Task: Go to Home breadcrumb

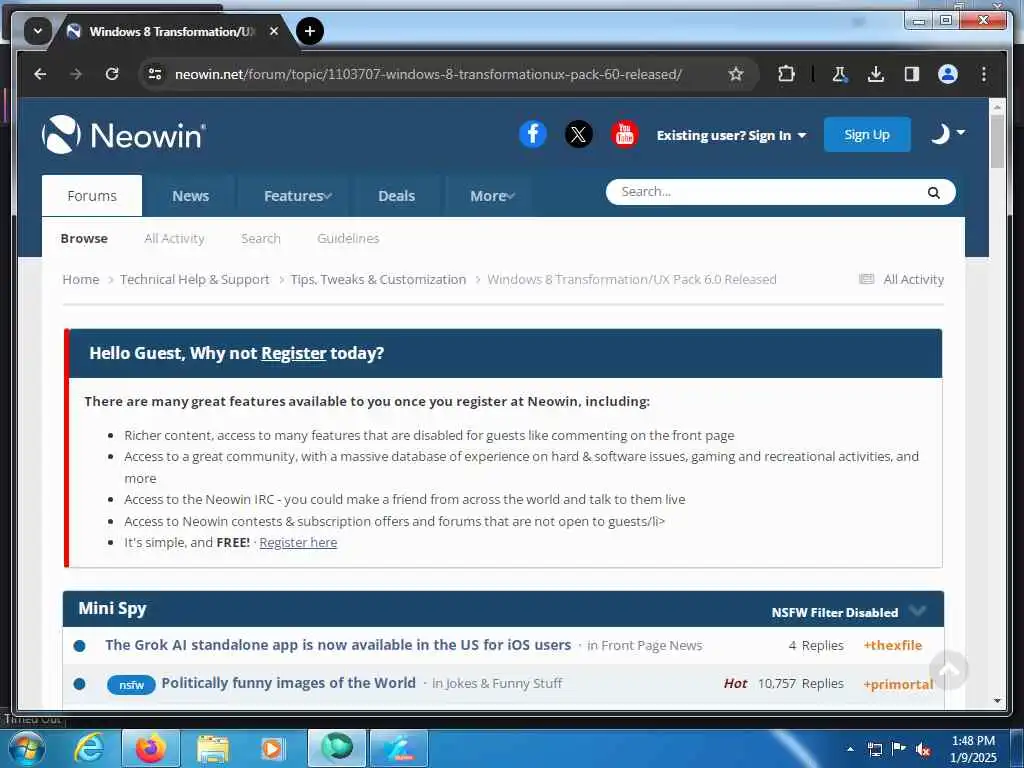Action: click(x=81, y=280)
